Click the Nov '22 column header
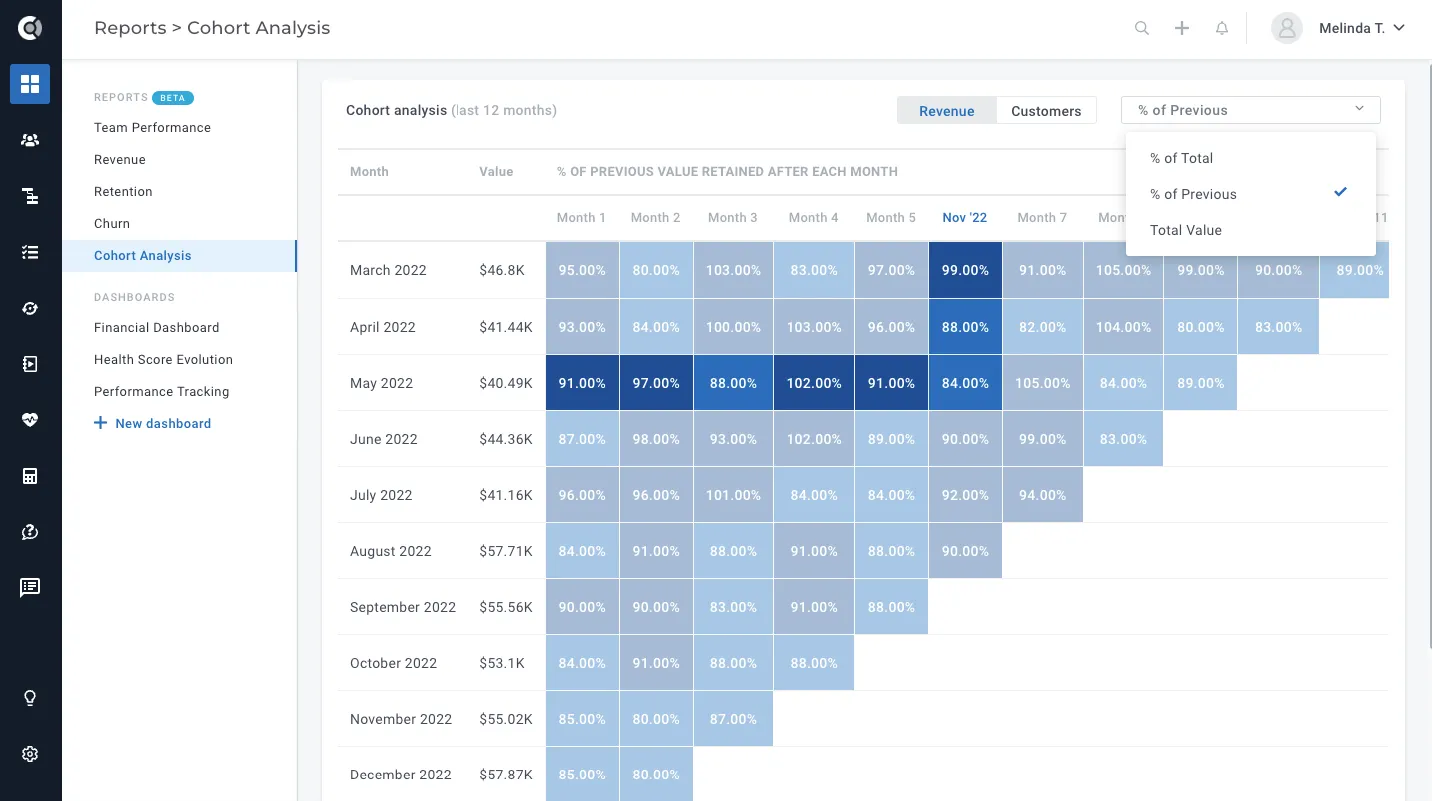This screenshot has height=801, width=1432. pos(964,218)
